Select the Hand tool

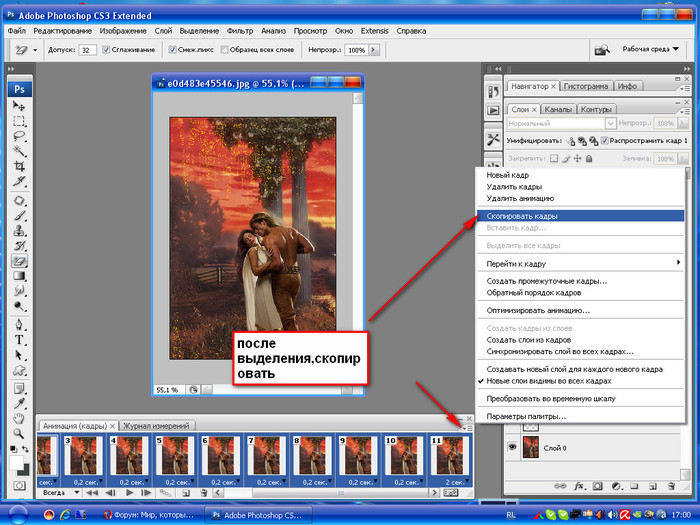19,419
